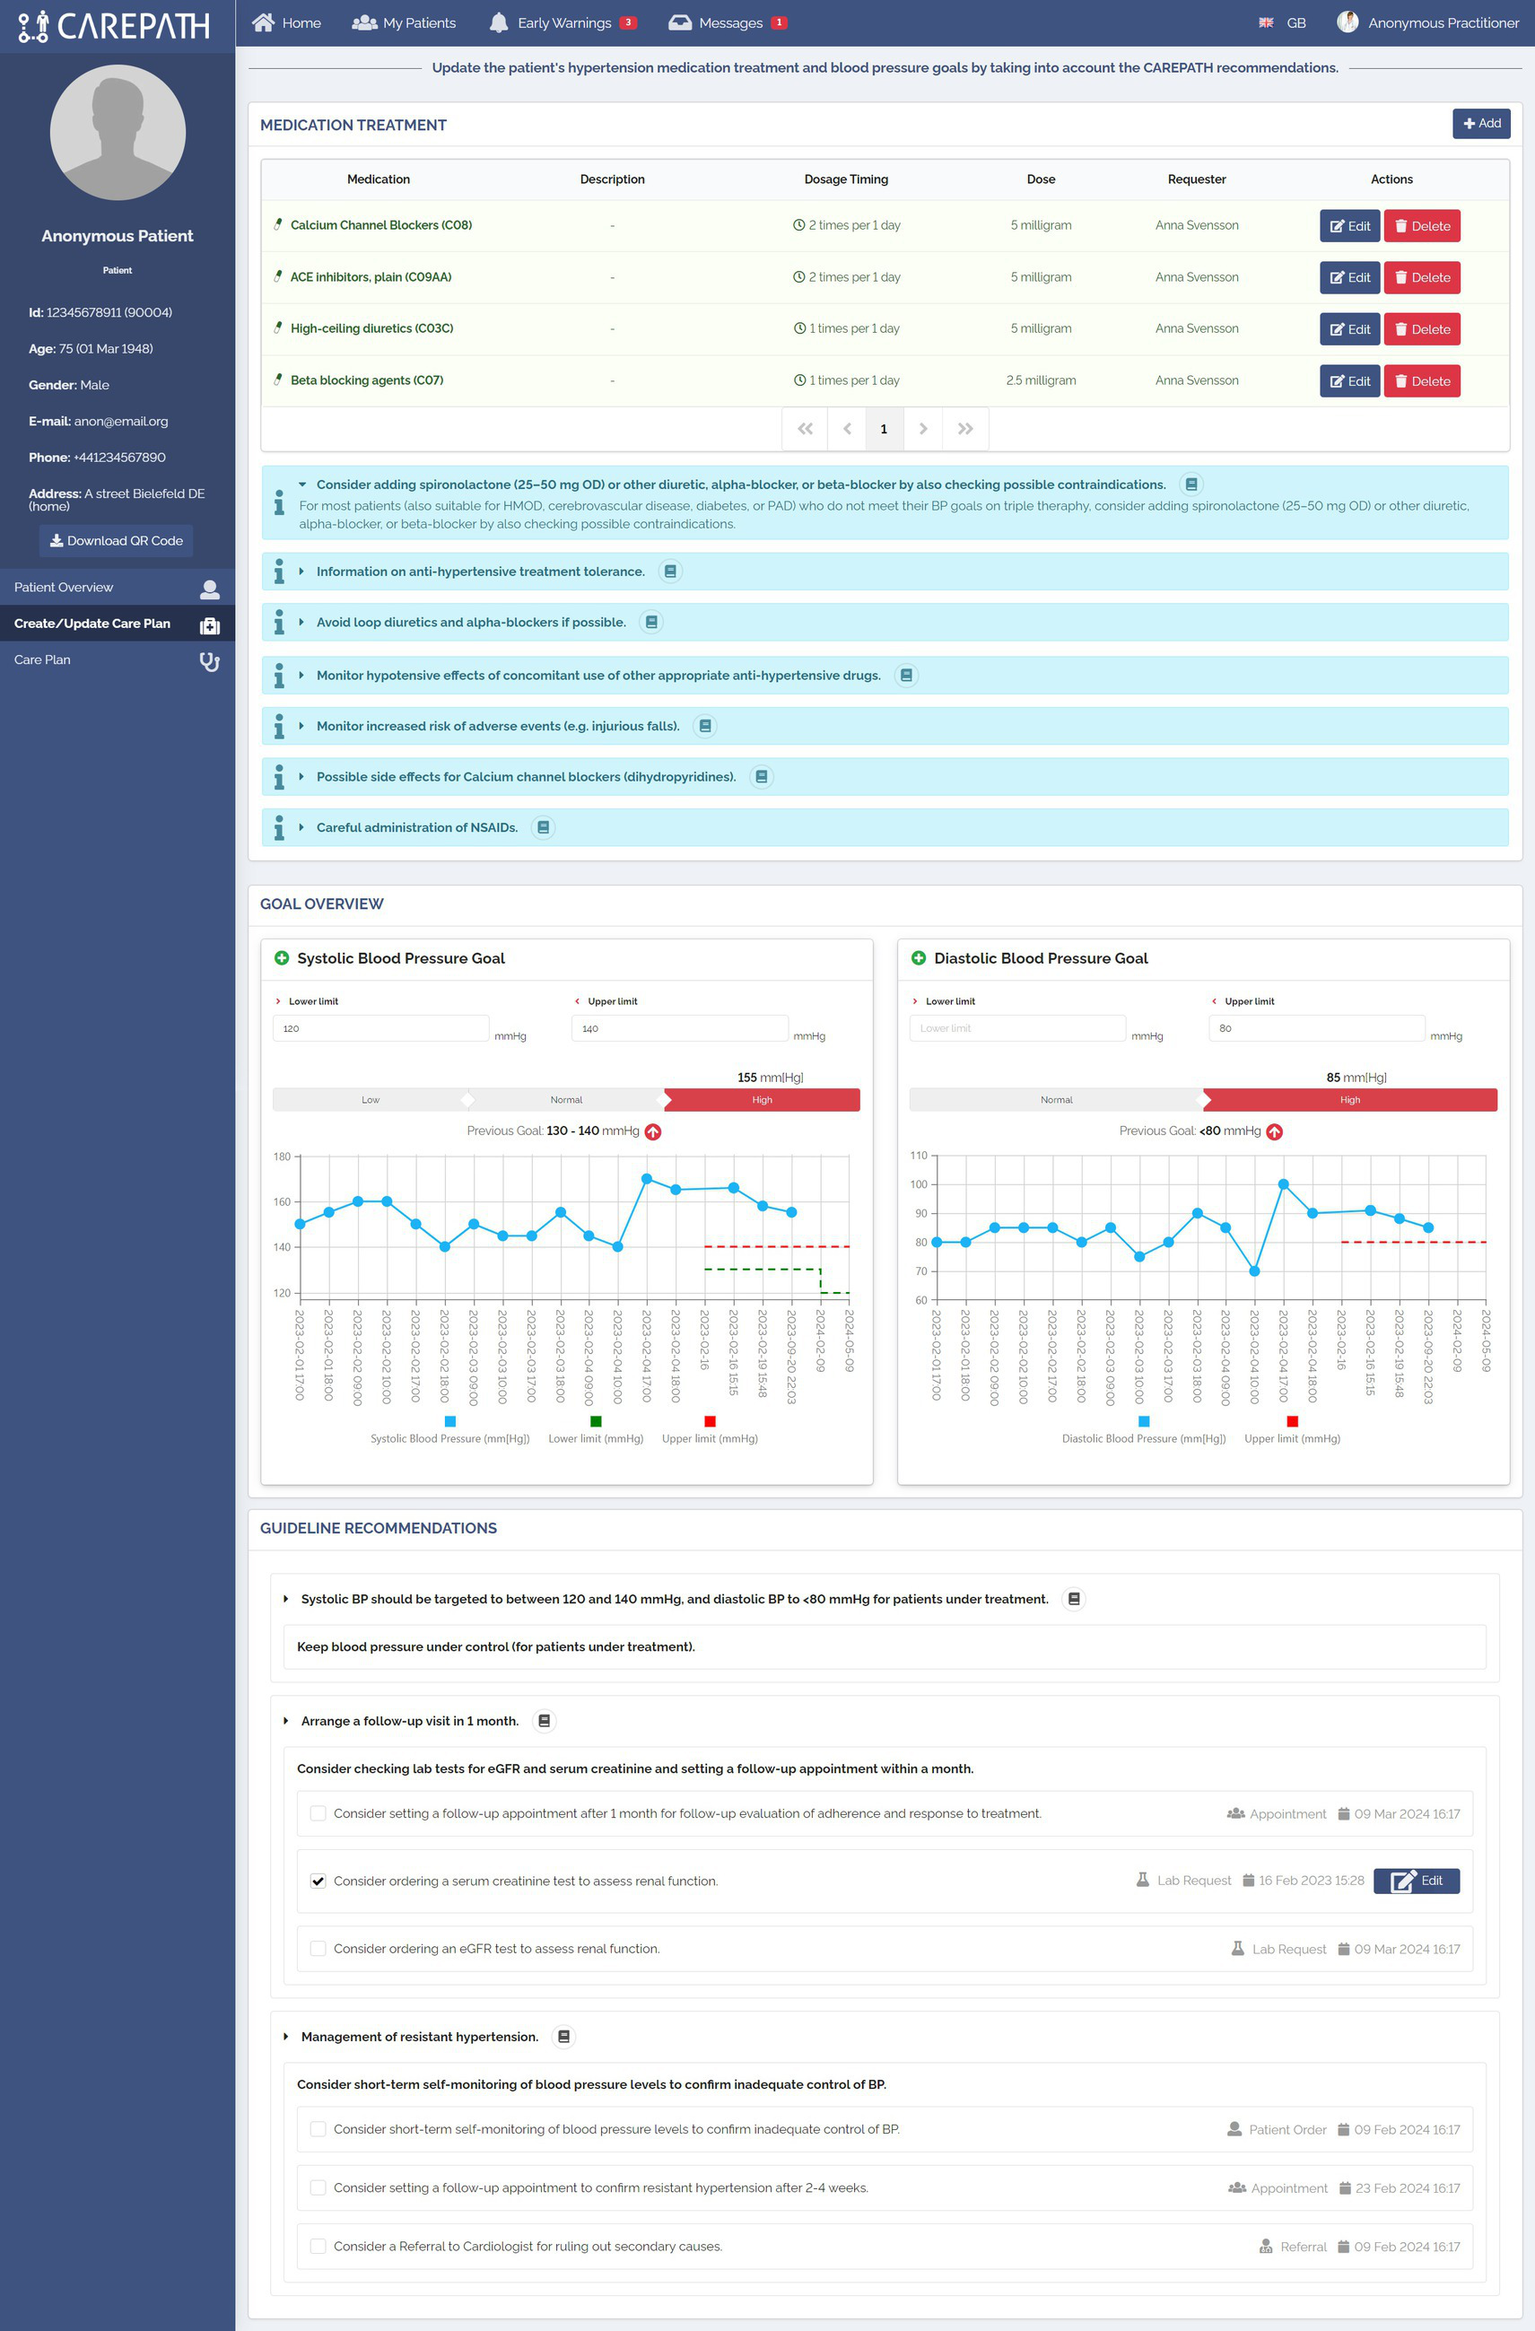Click red up-arrow next to previous systolic goal
The width and height of the screenshot is (1535, 2331).
[653, 1132]
